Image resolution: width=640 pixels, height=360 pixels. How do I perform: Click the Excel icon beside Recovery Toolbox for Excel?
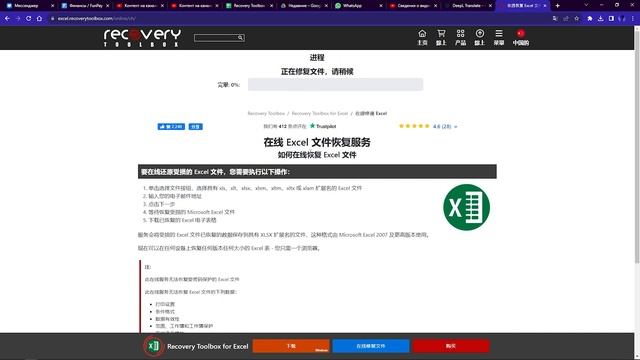pyautogui.click(x=153, y=346)
